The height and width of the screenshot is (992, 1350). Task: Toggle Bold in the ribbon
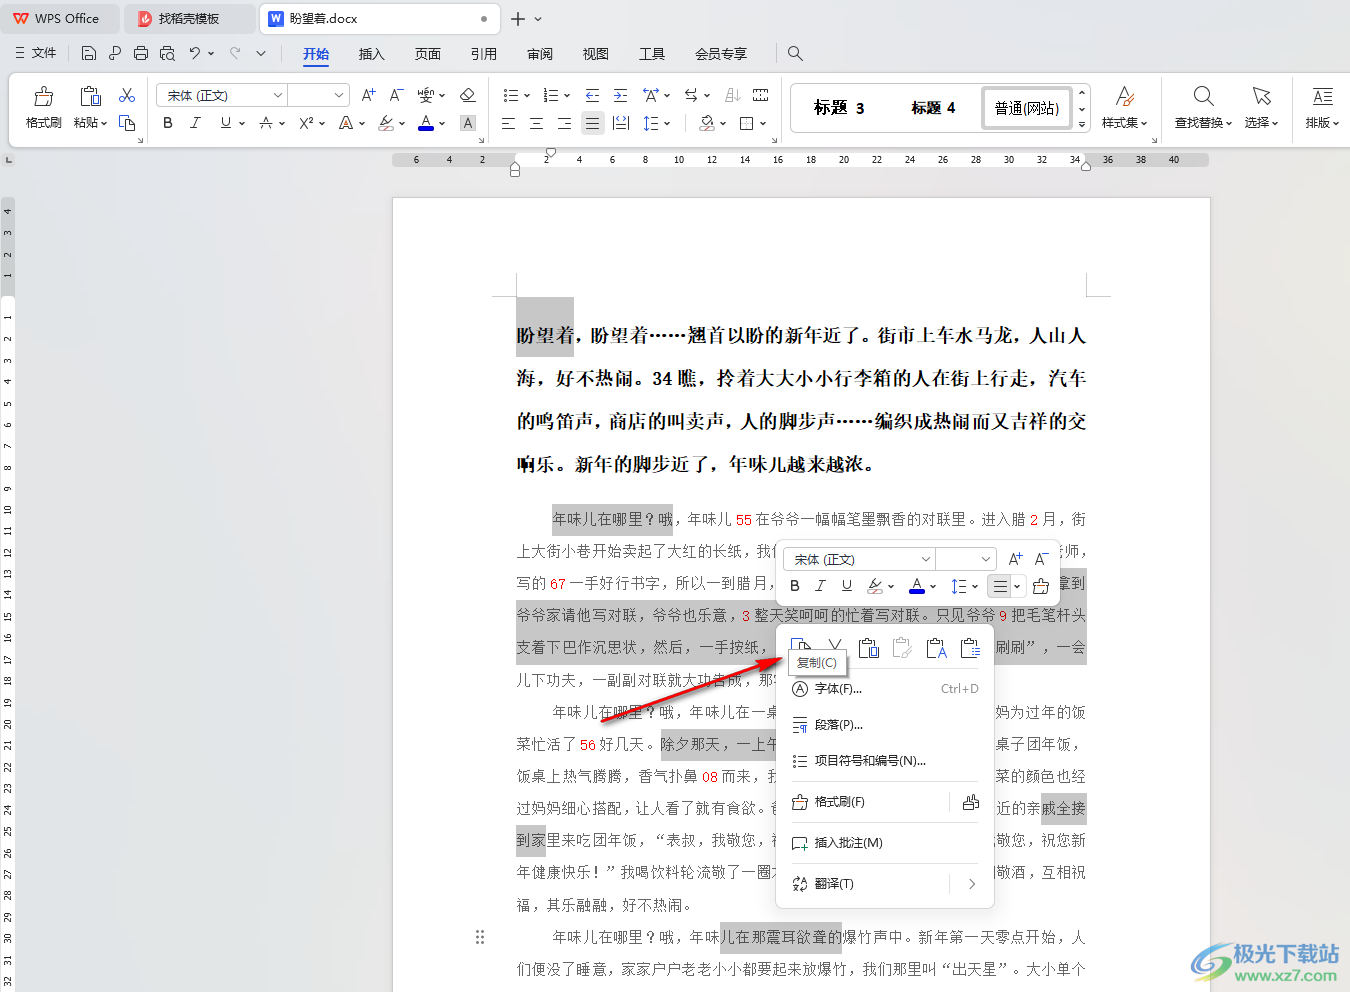(168, 123)
